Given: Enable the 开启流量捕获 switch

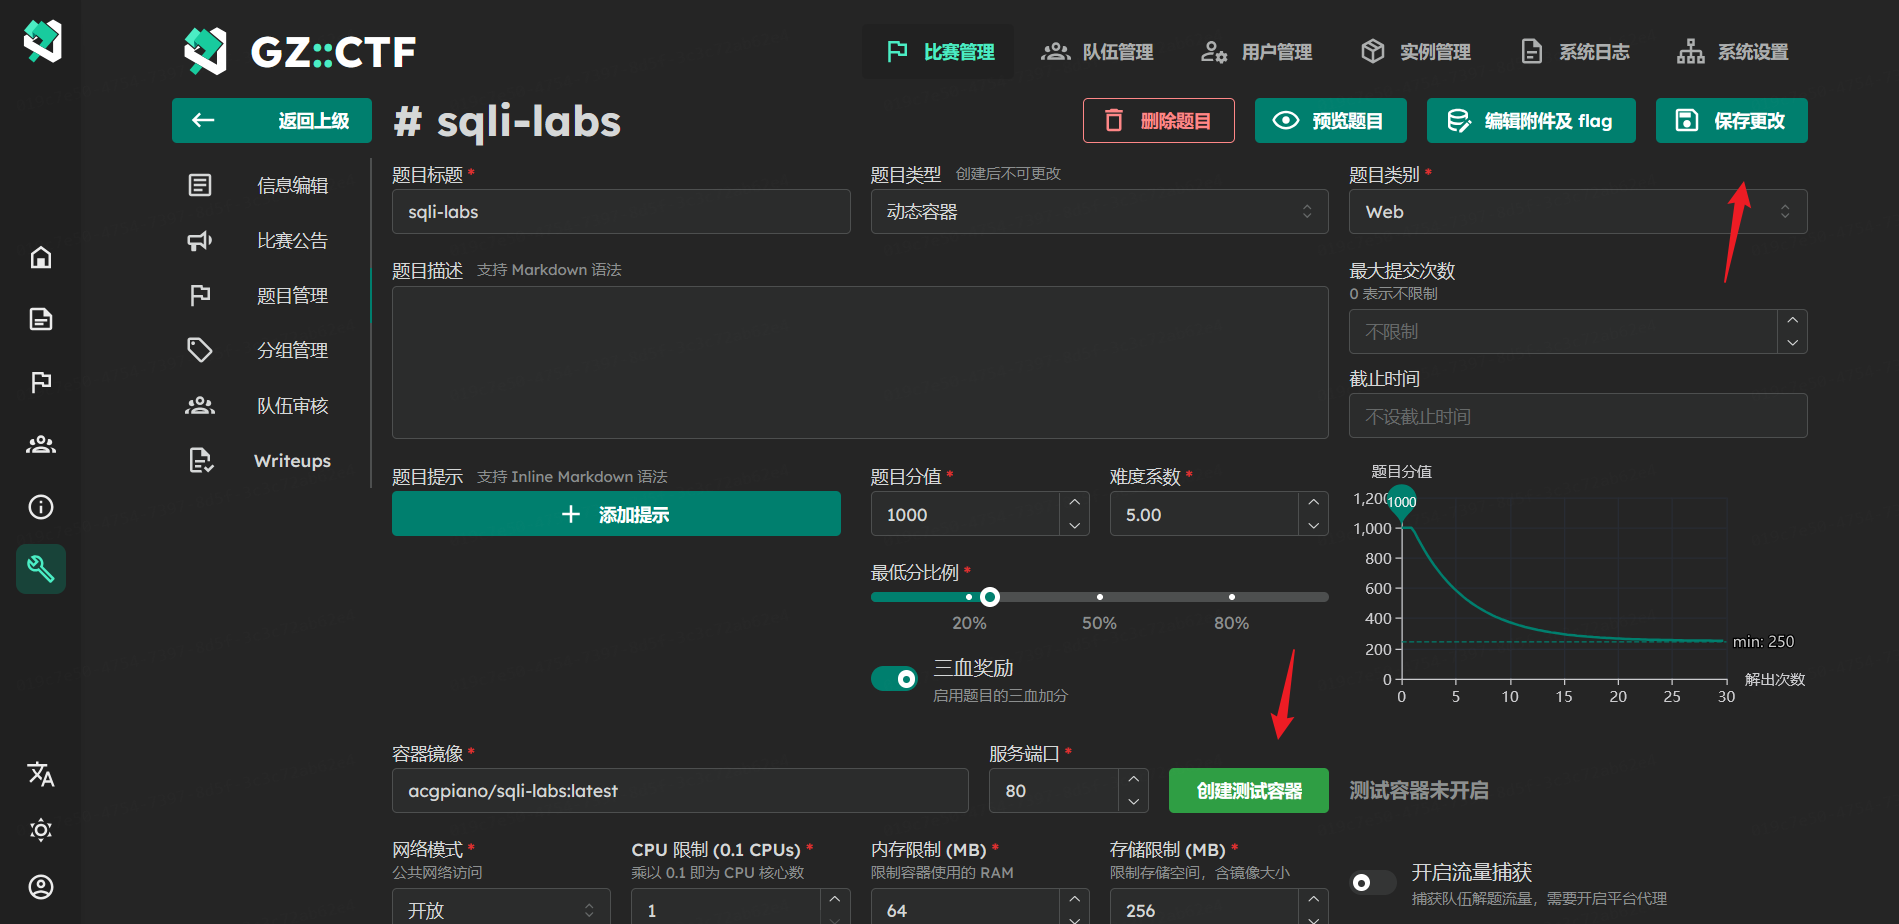Looking at the screenshot, I should 1371,882.
